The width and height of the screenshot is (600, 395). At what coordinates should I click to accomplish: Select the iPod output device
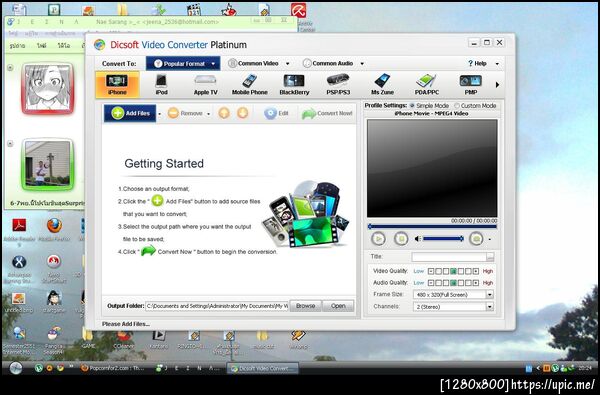161,85
